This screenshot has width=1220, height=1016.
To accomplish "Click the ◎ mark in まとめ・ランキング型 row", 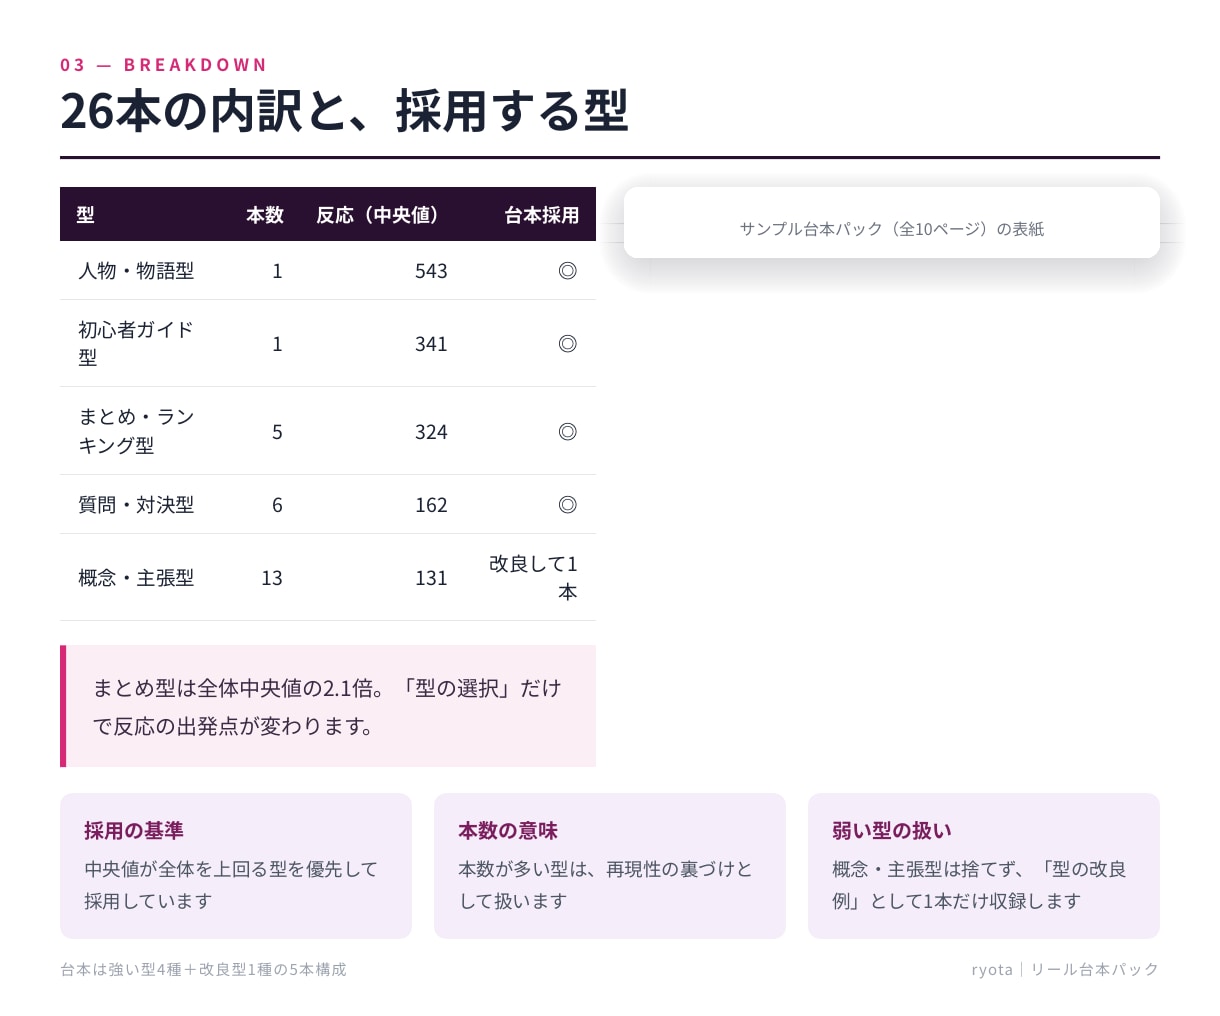I will 567,432.
